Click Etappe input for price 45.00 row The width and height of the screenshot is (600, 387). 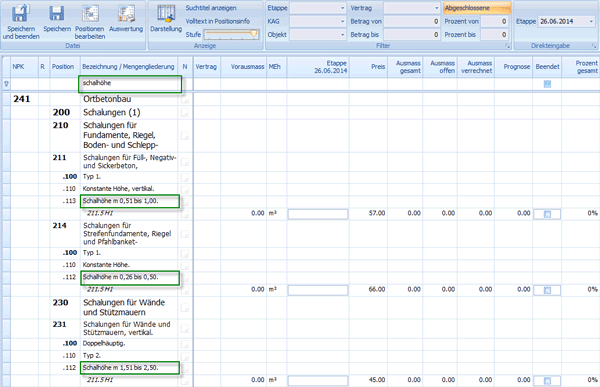pyautogui.click(x=318, y=380)
